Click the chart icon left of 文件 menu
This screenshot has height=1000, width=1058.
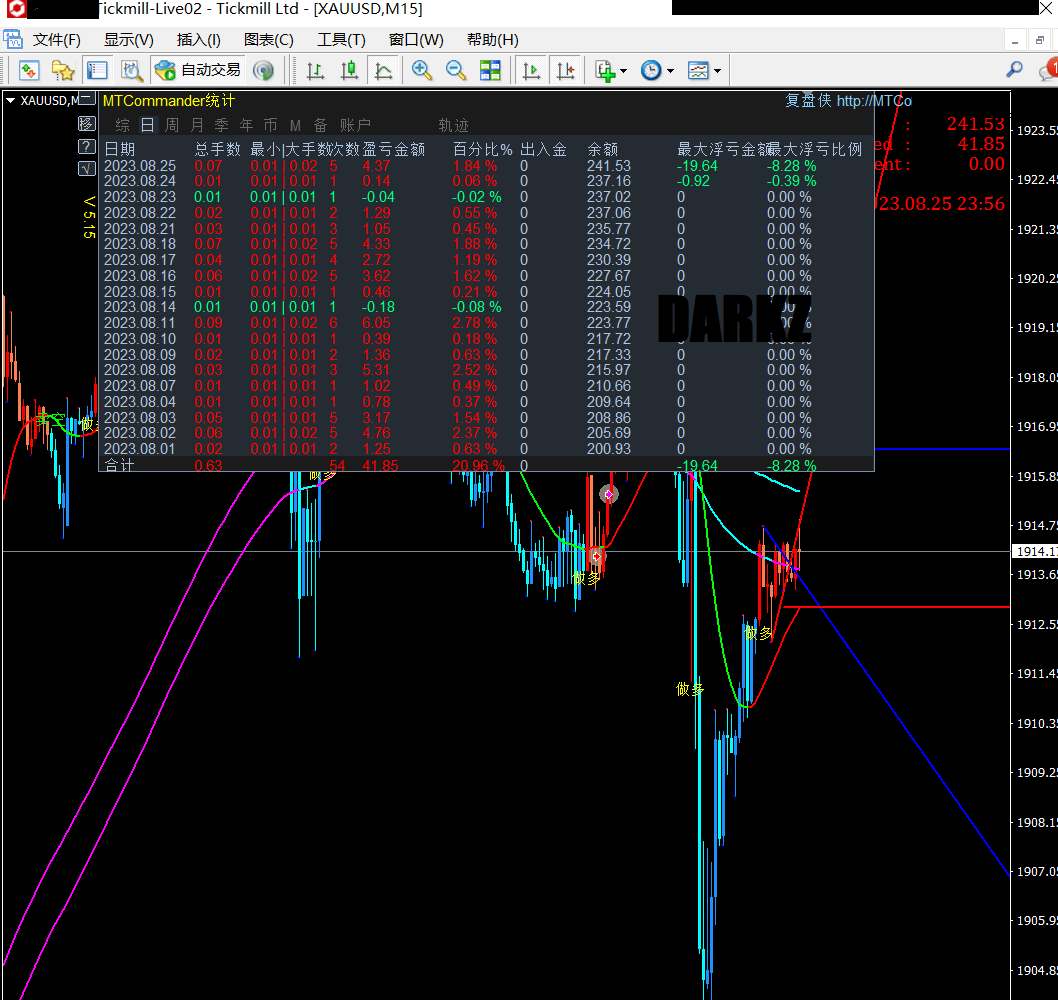13,39
